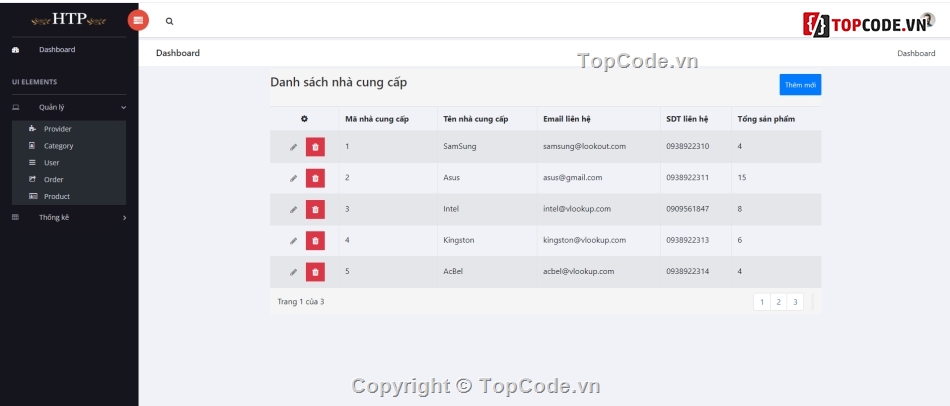
Task: Click the Dashboard page title at left
Action: (178, 53)
